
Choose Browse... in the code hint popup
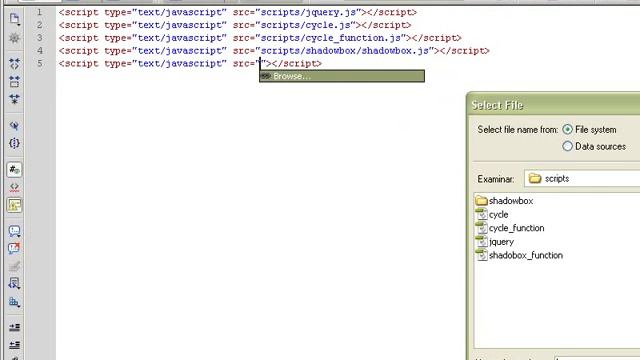tap(342, 76)
